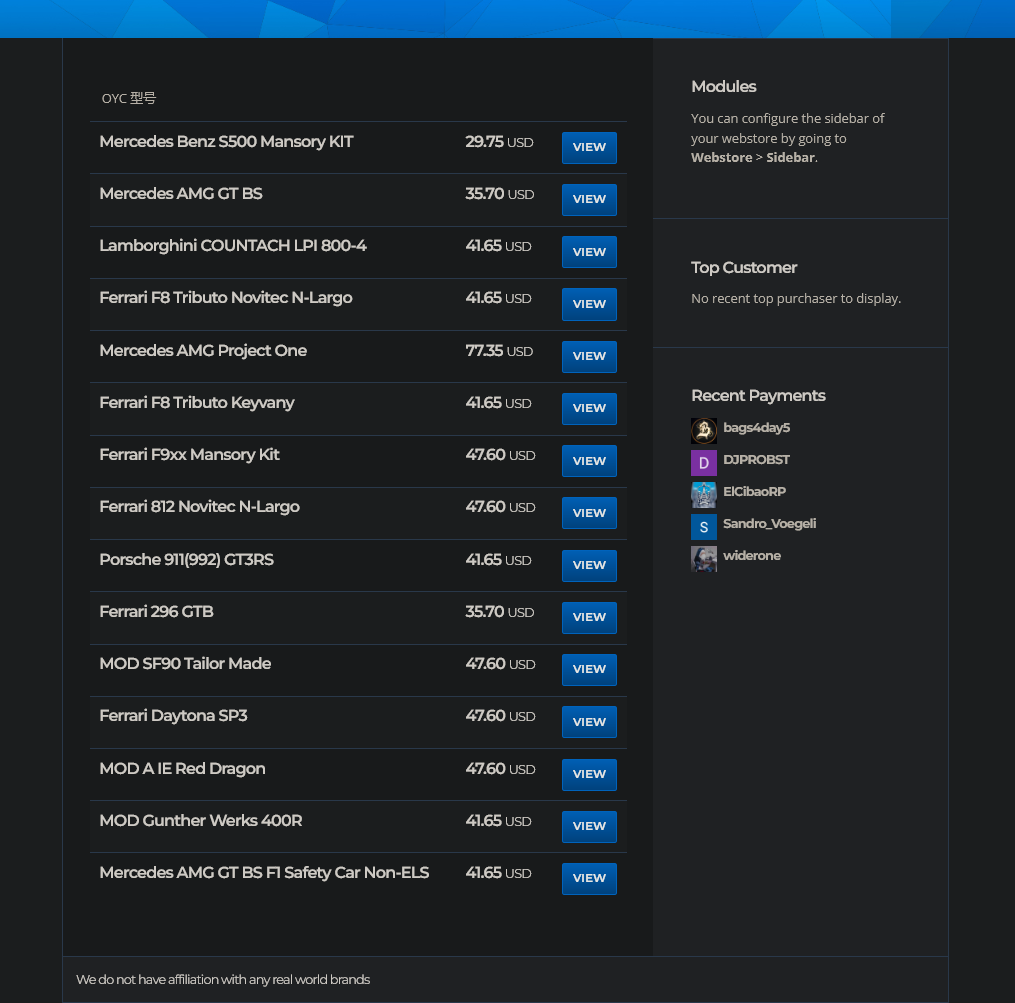Viewport: 1015px width, 1003px height.
Task: Click the bags4day5 avatar image
Action: point(704,430)
